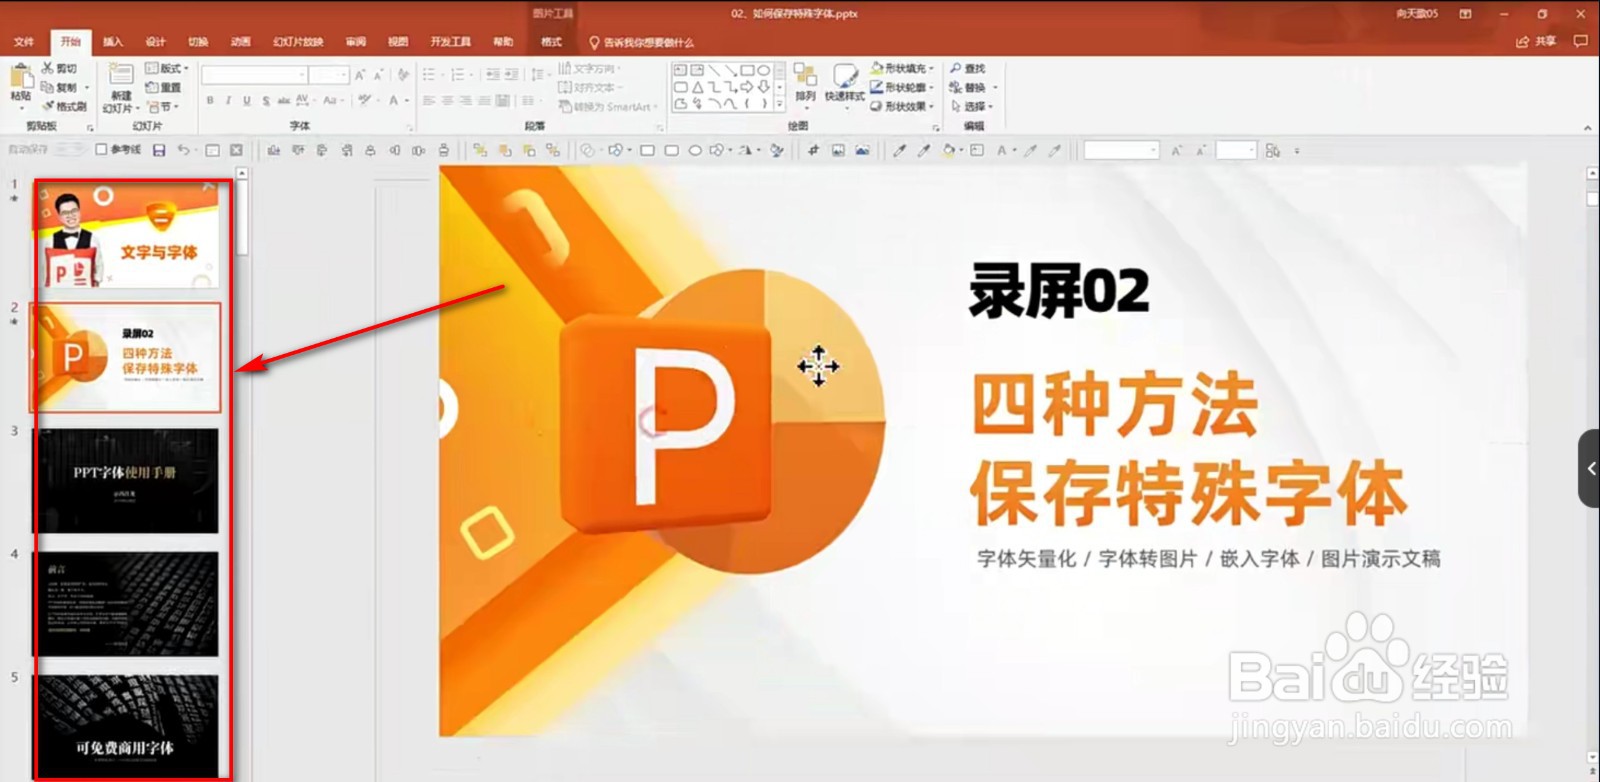Switch to the 设计 Design tab
Image resolution: width=1600 pixels, height=782 pixels.
pos(155,42)
